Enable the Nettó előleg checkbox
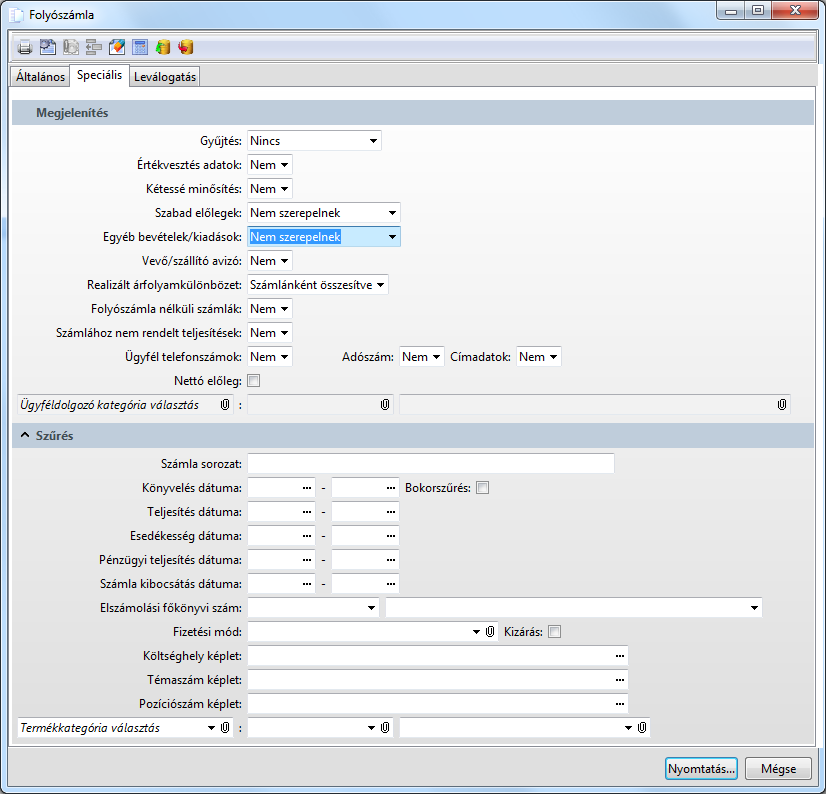Image resolution: width=826 pixels, height=794 pixels. click(253, 380)
